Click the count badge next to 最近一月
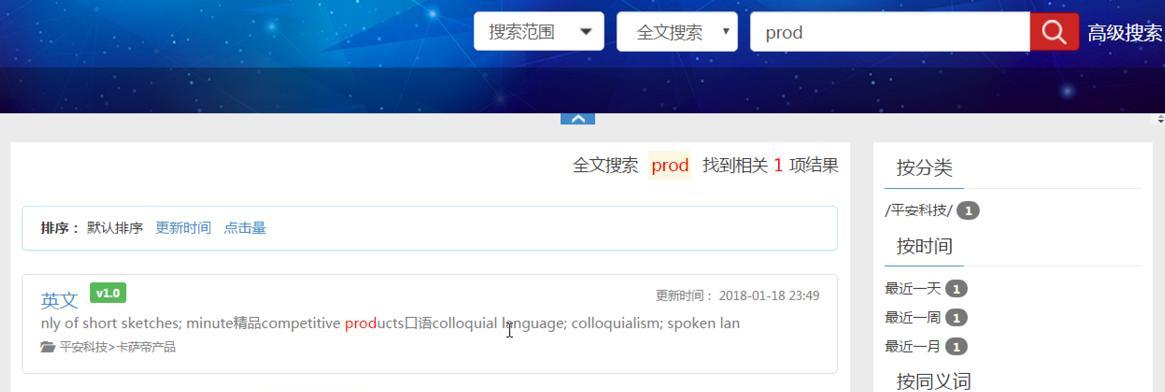The height and width of the screenshot is (392, 1165). click(956, 346)
